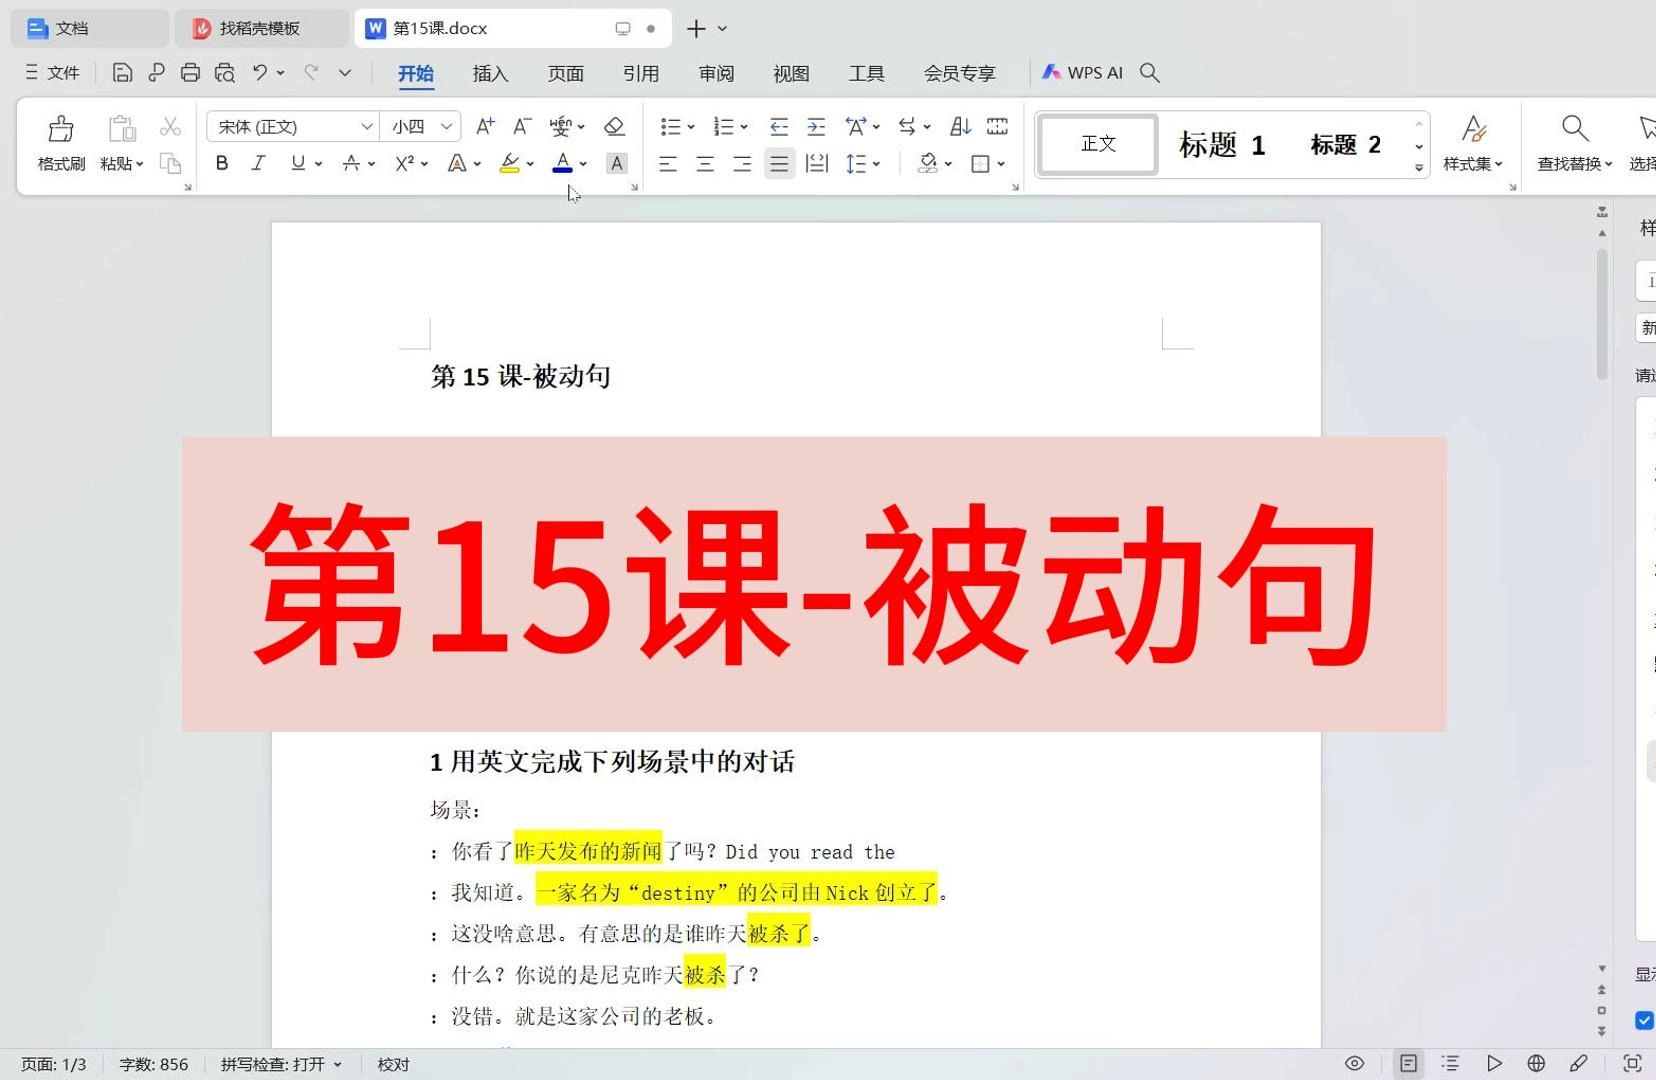Screen dimensions: 1656x1080
Task: Click 校对 in status bar
Action: [x=393, y=1064]
